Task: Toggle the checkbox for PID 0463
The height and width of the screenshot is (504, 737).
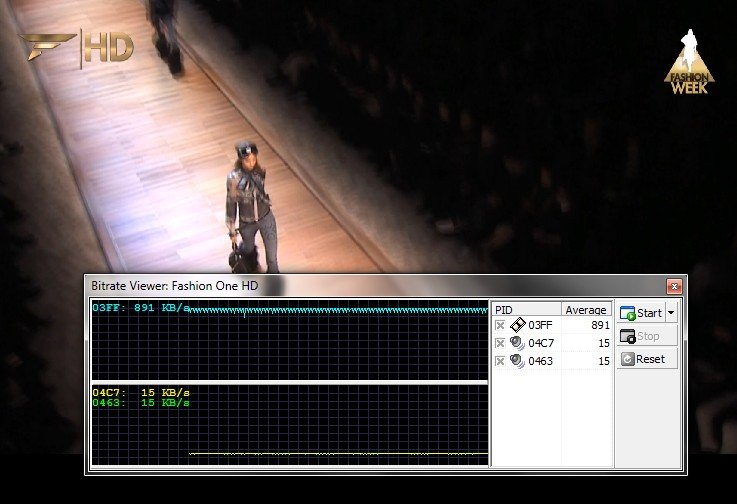Action: pyautogui.click(x=500, y=361)
